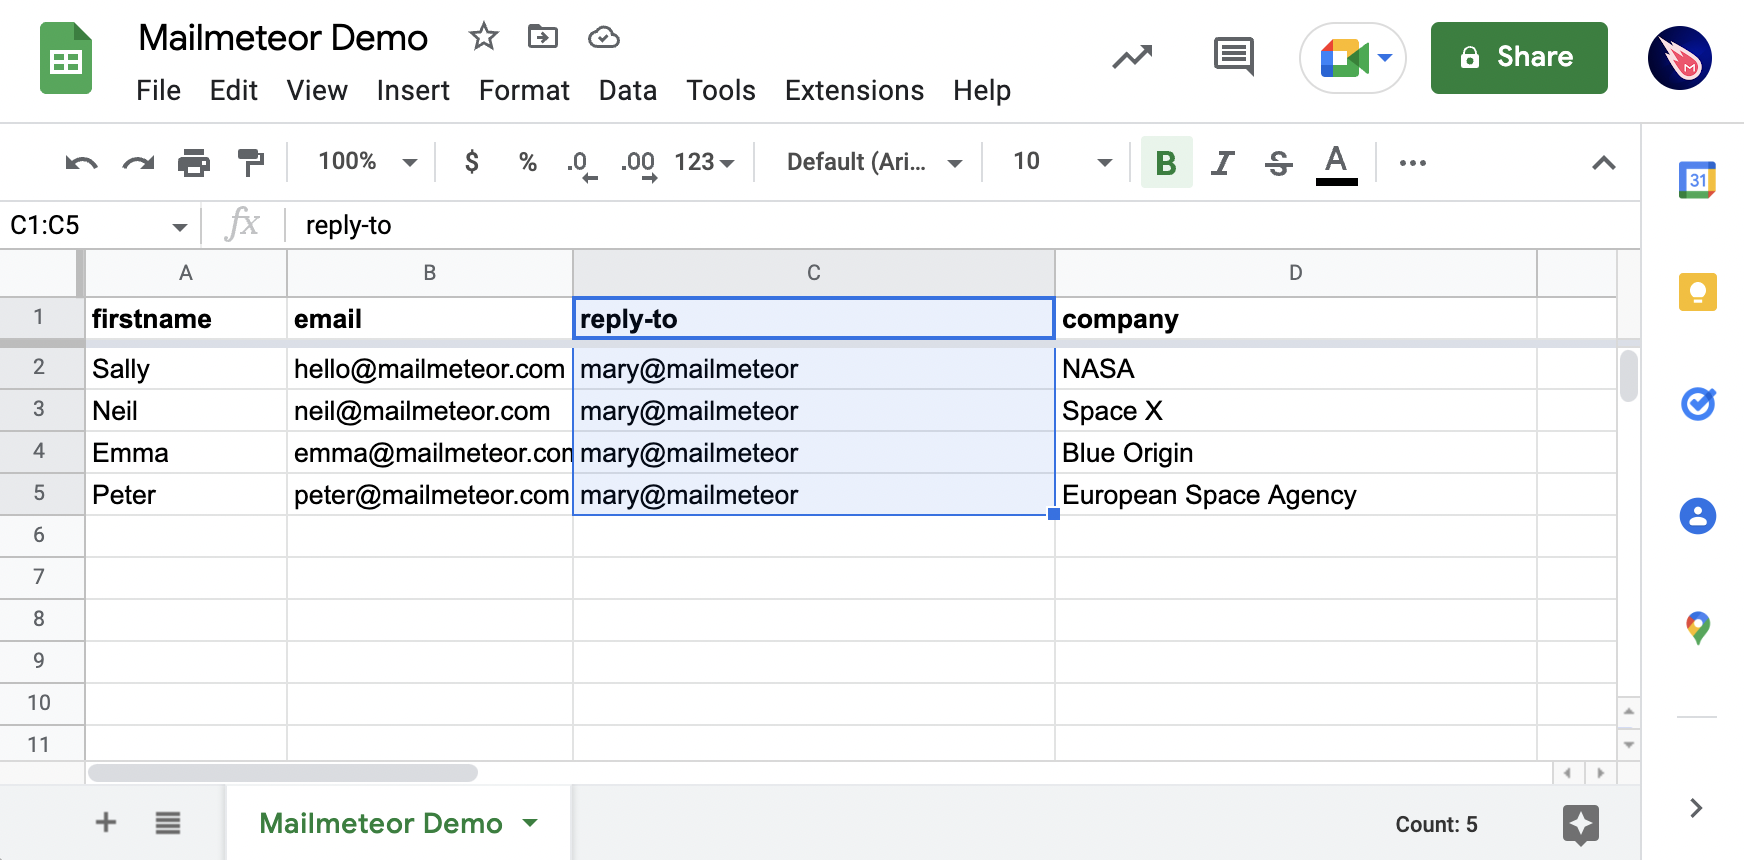The image size is (1744, 860).
Task: Open the Name box dropdown arrow
Action: 180,227
